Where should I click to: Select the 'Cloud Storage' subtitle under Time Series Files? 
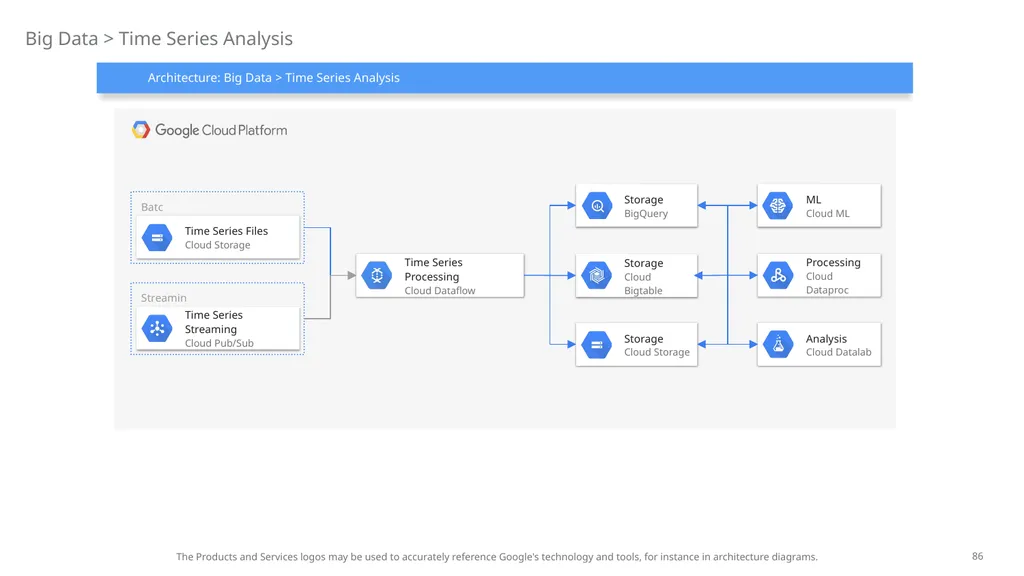tap(217, 245)
